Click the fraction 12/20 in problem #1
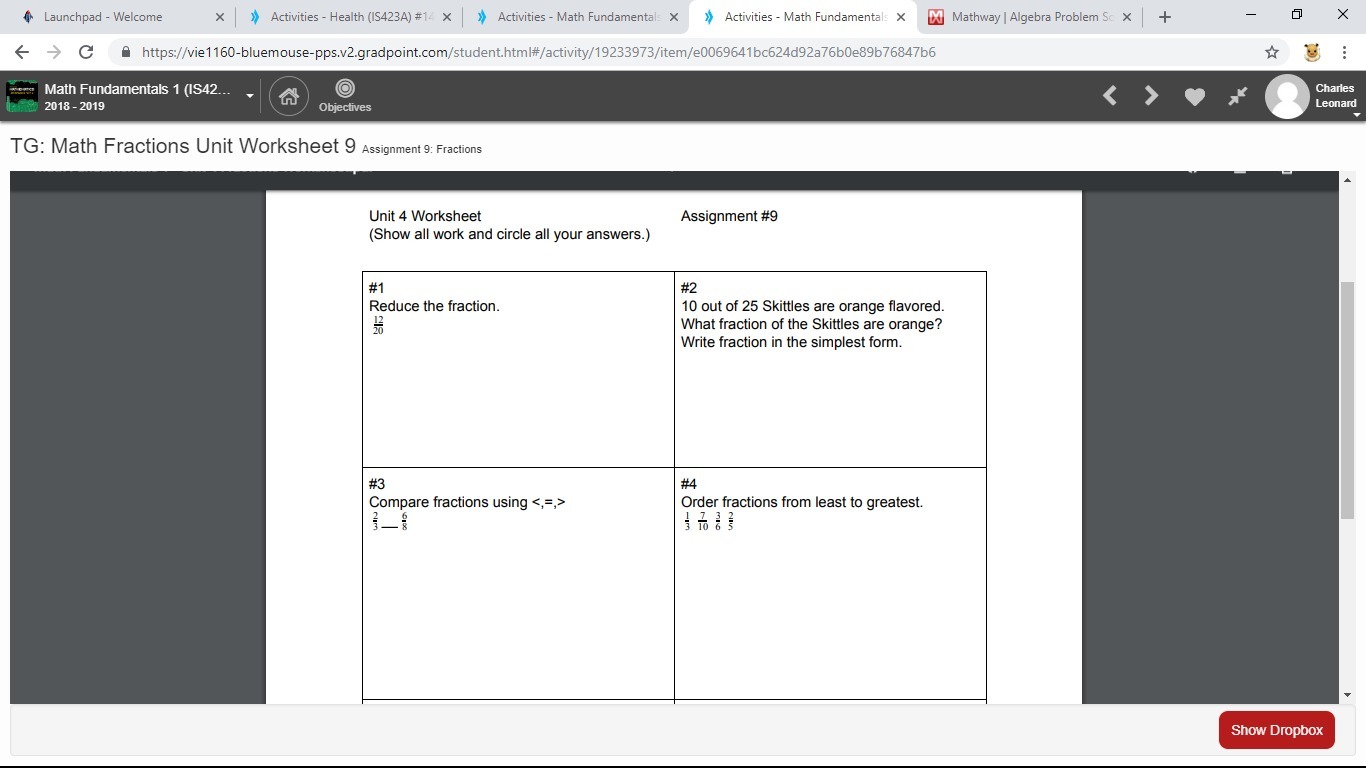Viewport: 1366px width, 768px height. [378, 325]
